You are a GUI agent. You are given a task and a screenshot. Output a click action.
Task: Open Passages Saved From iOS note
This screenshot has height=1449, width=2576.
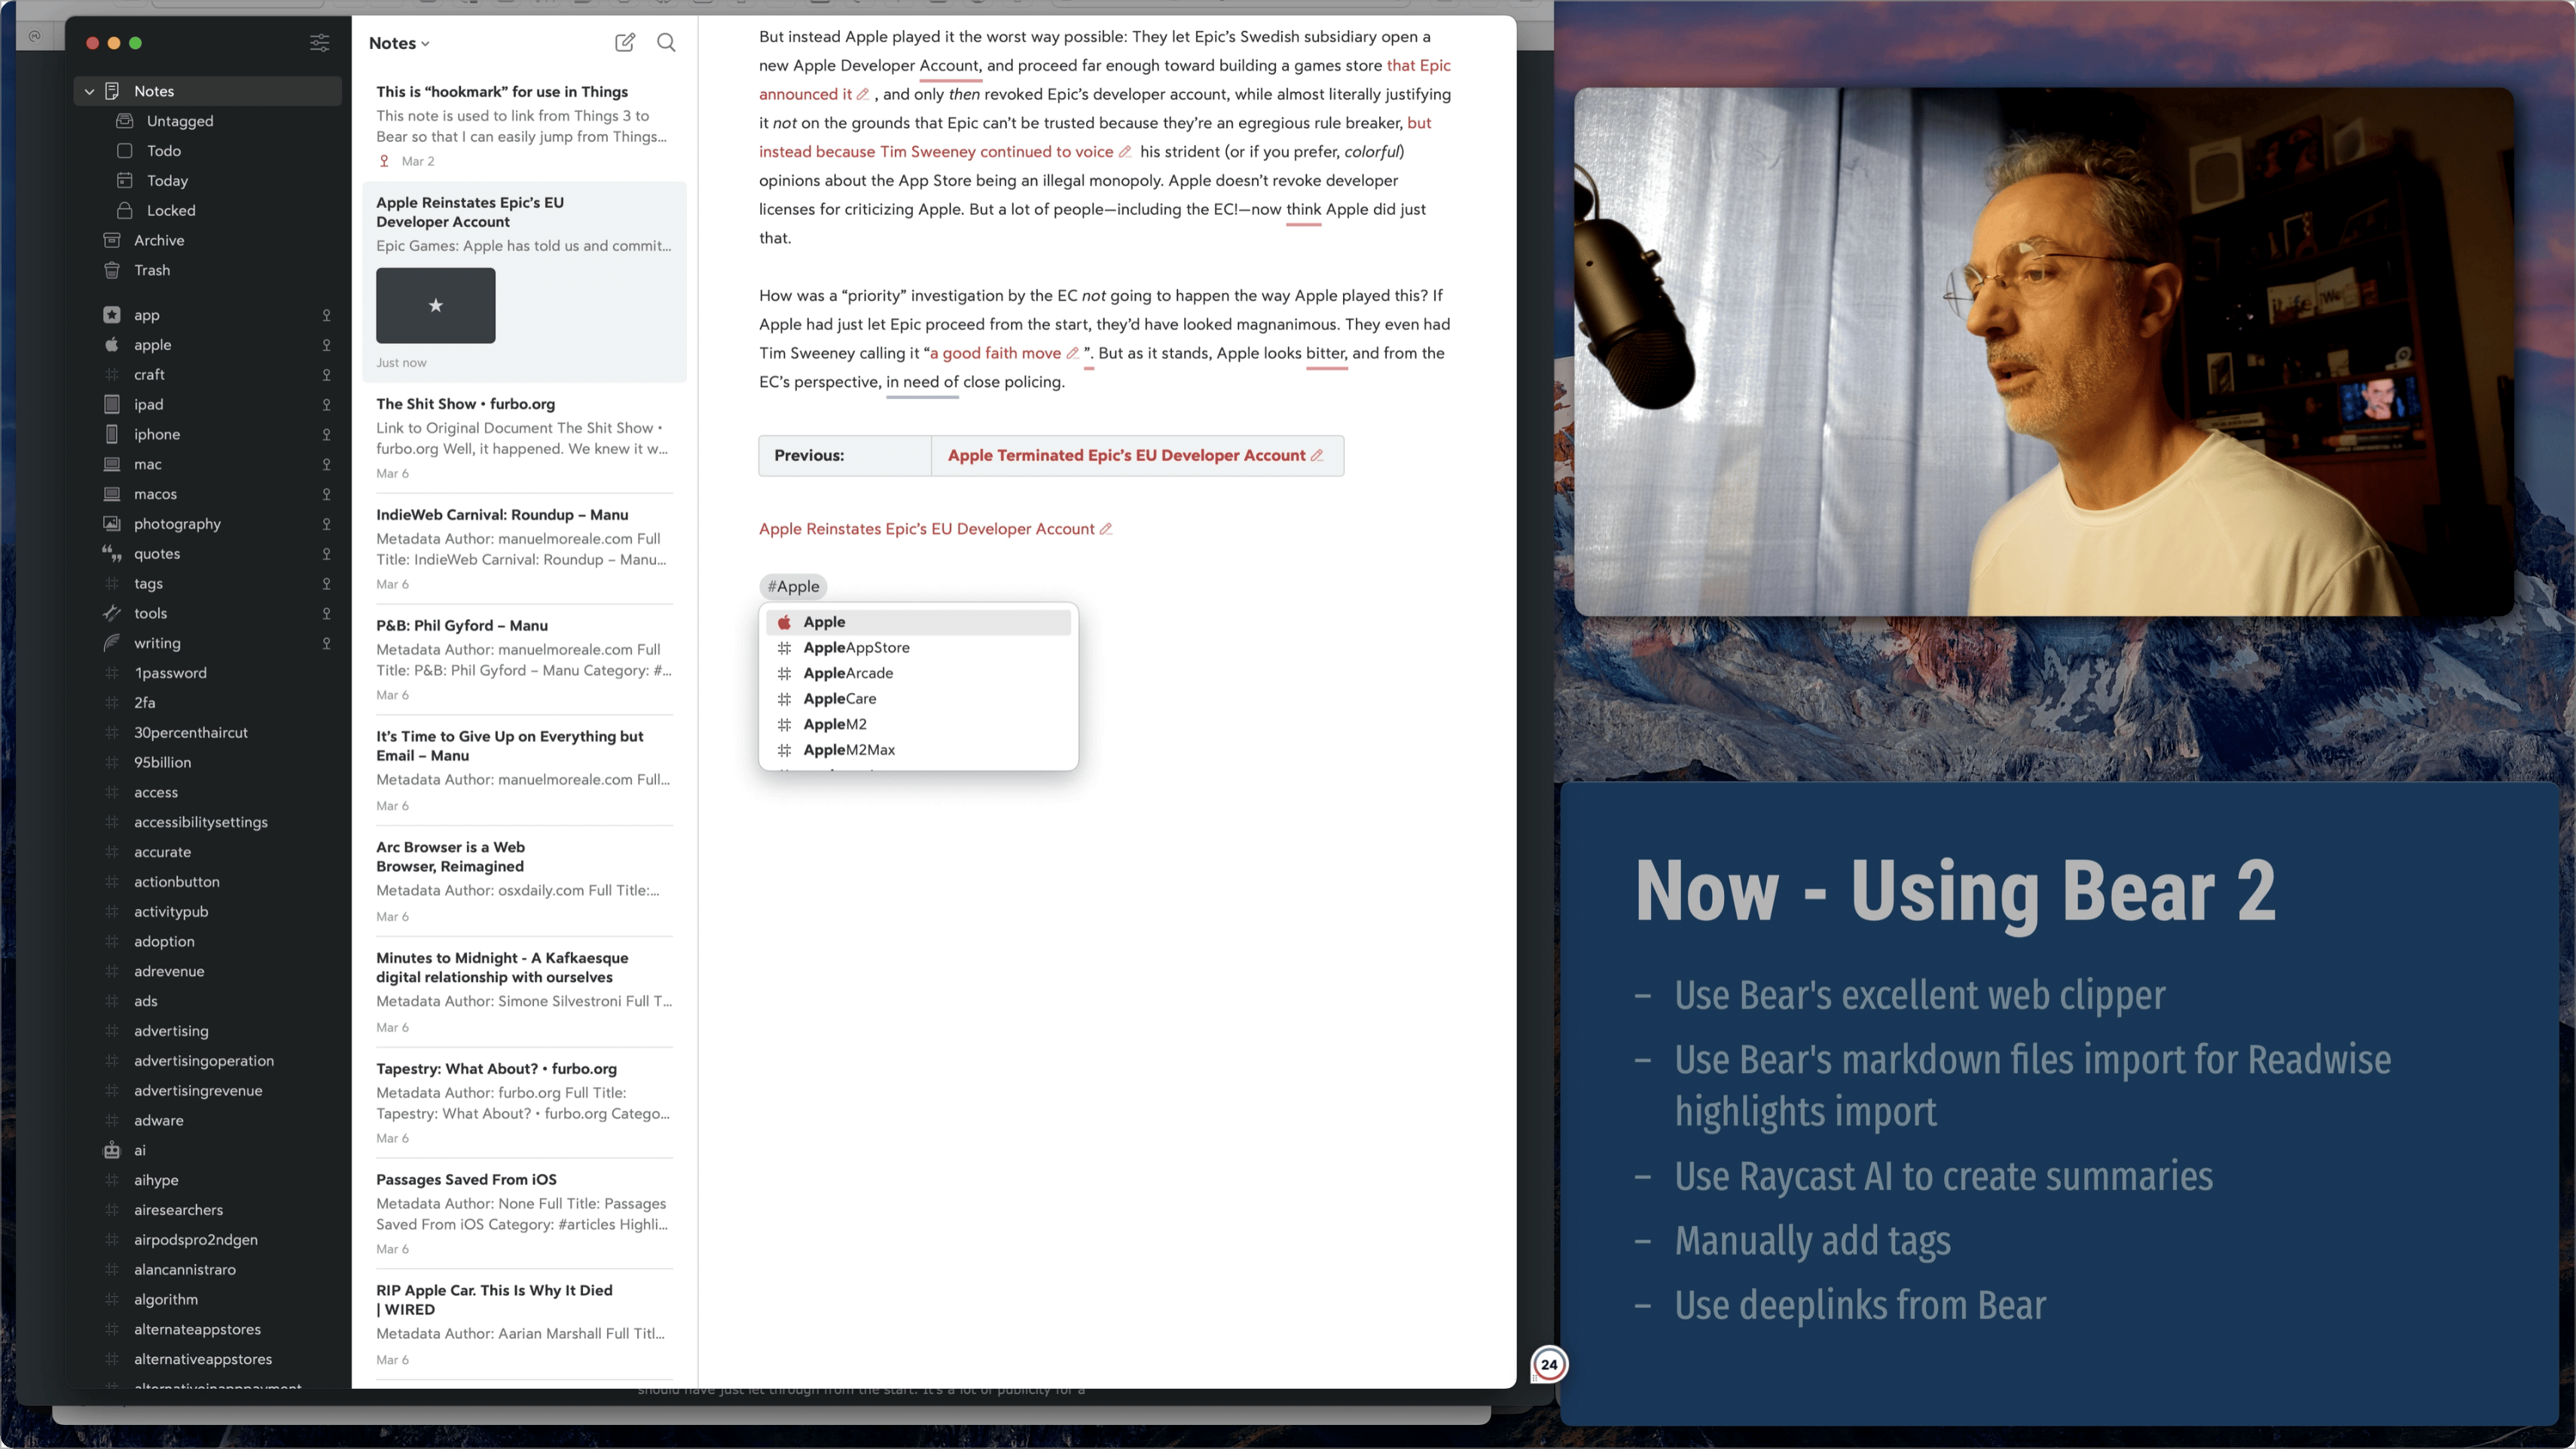(524, 1213)
